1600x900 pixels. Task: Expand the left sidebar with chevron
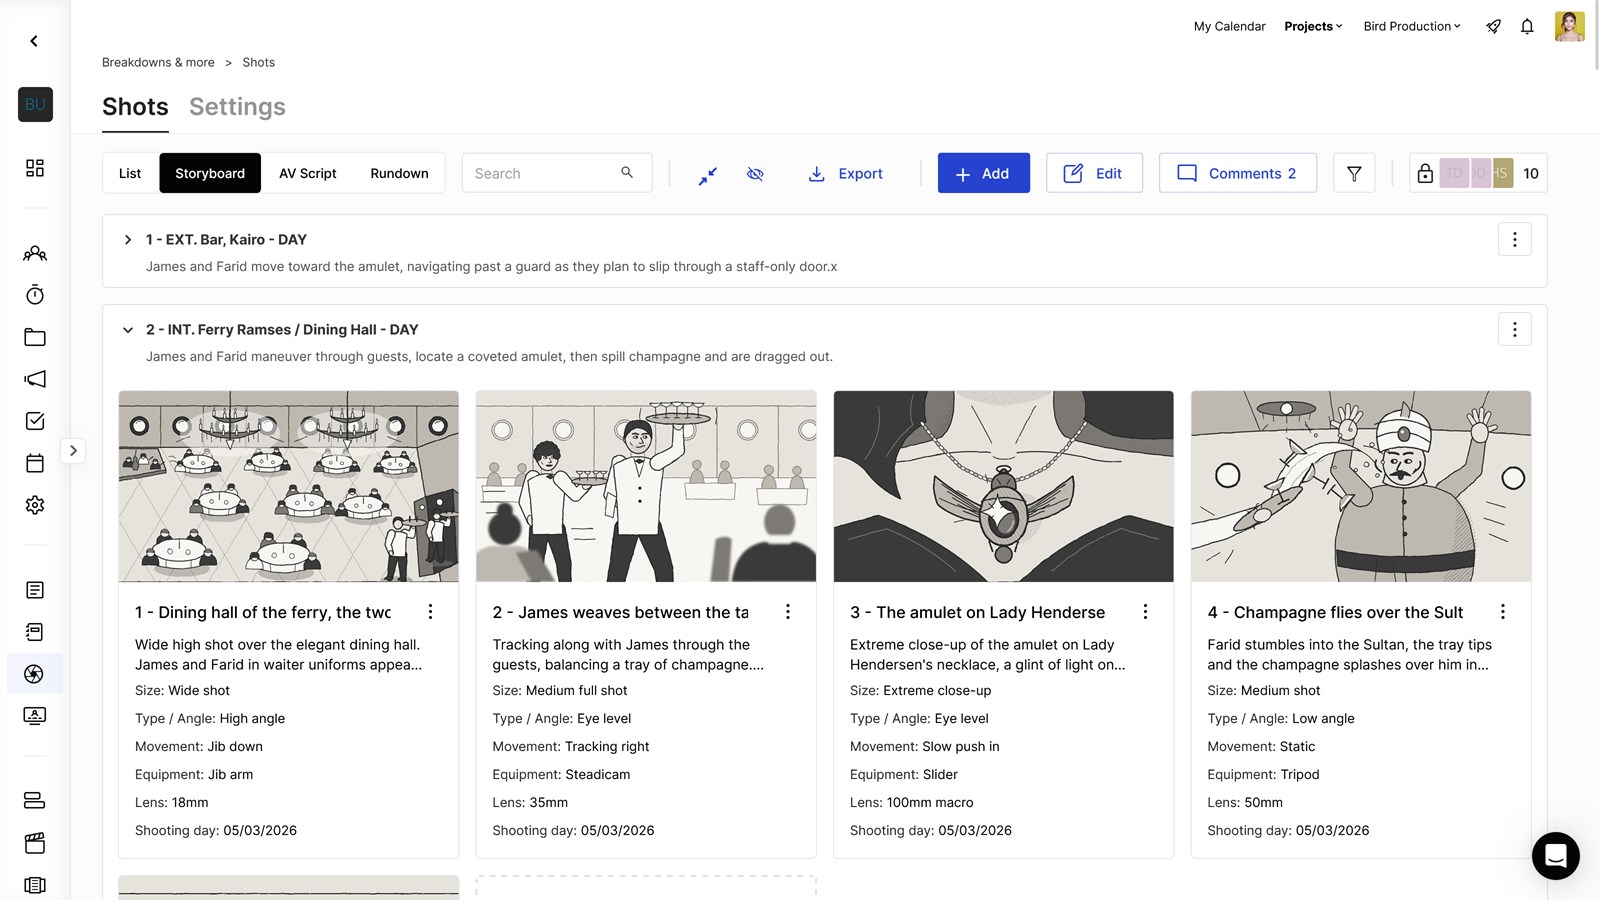click(x=73, y=451)
